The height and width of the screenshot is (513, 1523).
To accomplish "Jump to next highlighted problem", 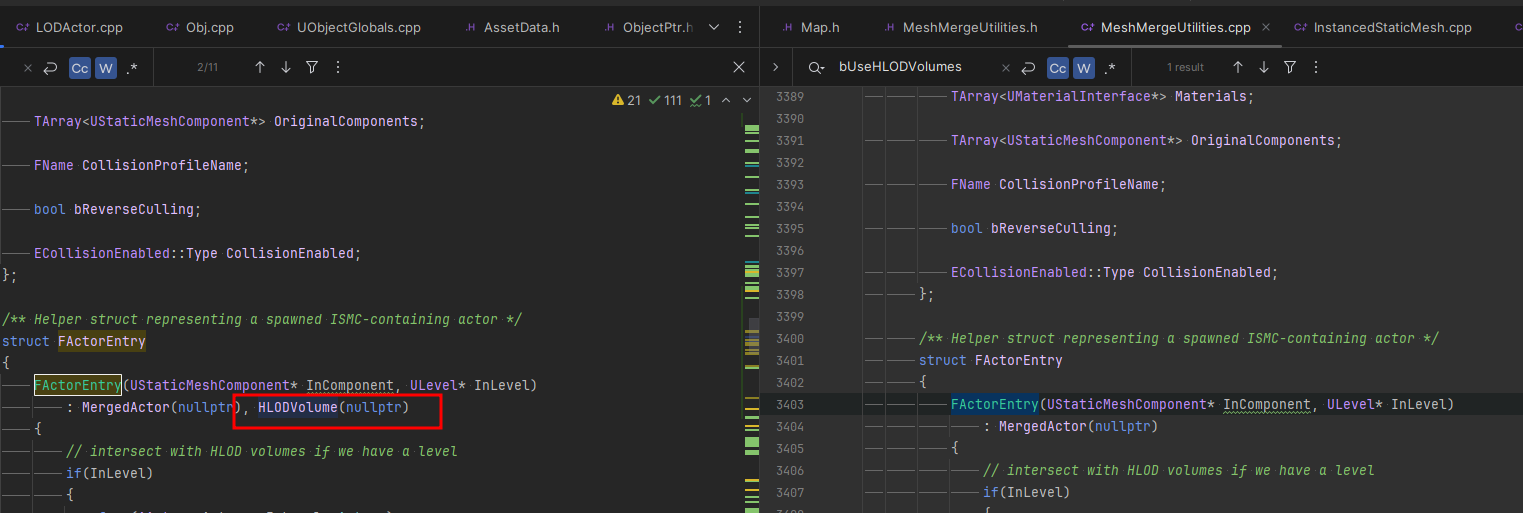I will pyautogui.click(x=746, y=100).
